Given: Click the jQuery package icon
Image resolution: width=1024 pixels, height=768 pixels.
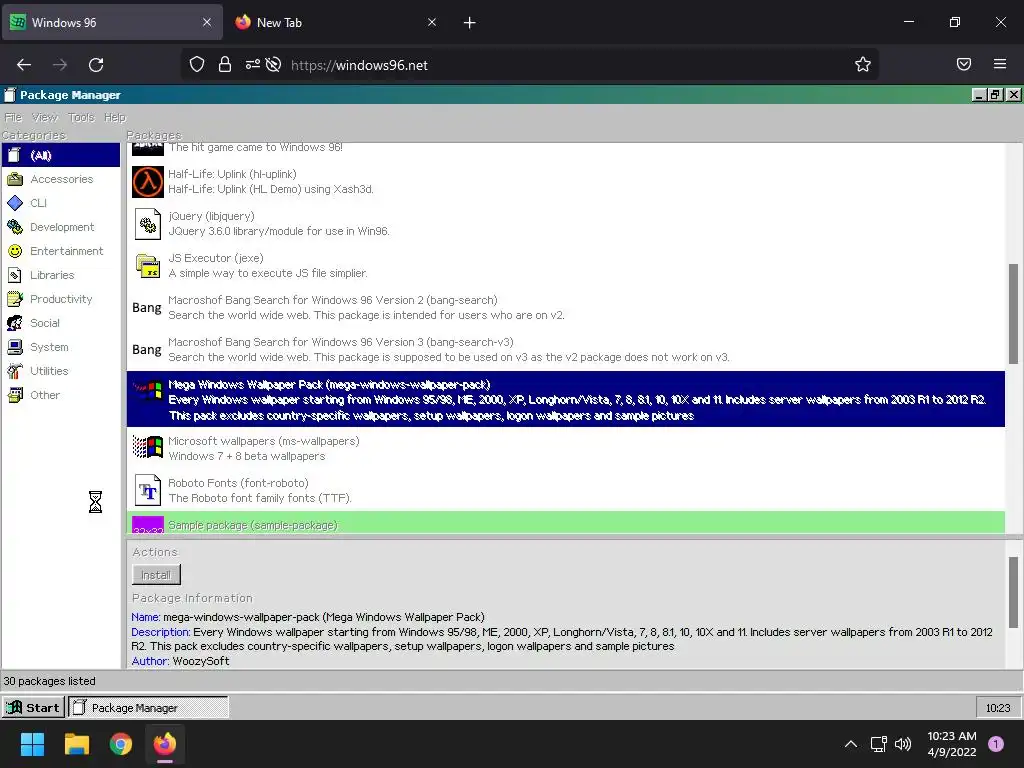Looking at the screenshot, I should [x=148, y=224].
